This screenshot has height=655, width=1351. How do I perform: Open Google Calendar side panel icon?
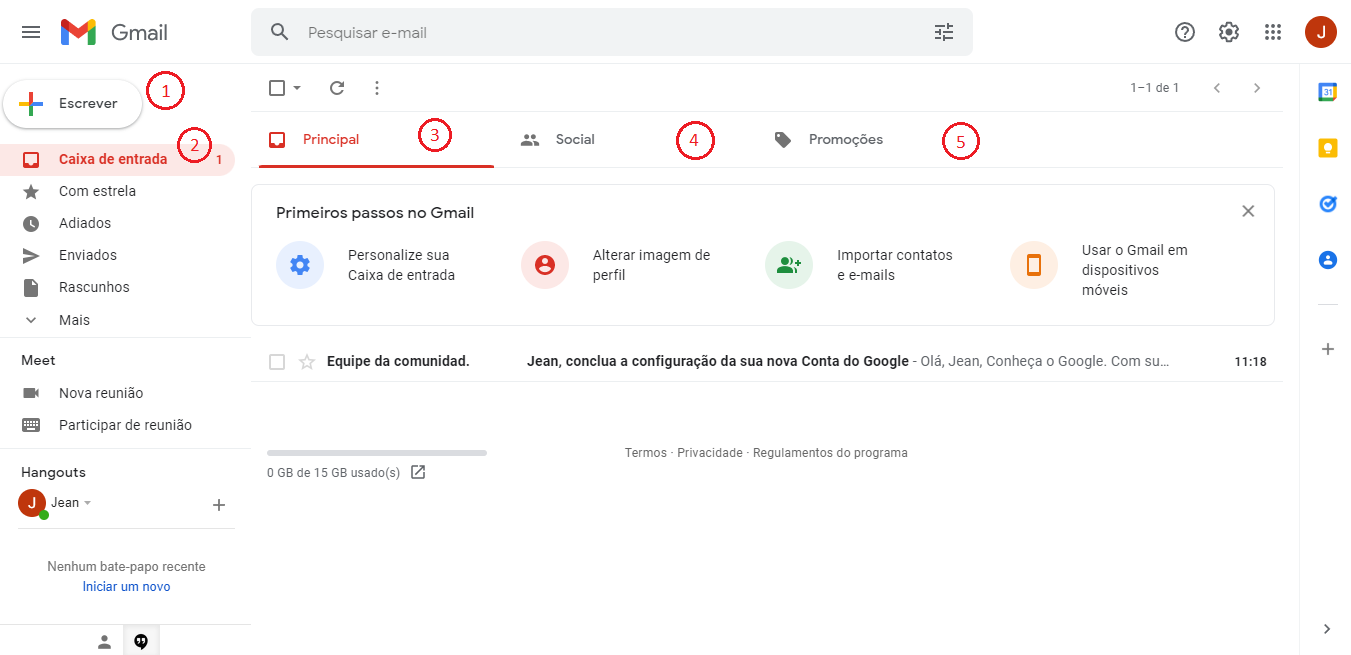pyautogui.click(x=1328, y=92)
